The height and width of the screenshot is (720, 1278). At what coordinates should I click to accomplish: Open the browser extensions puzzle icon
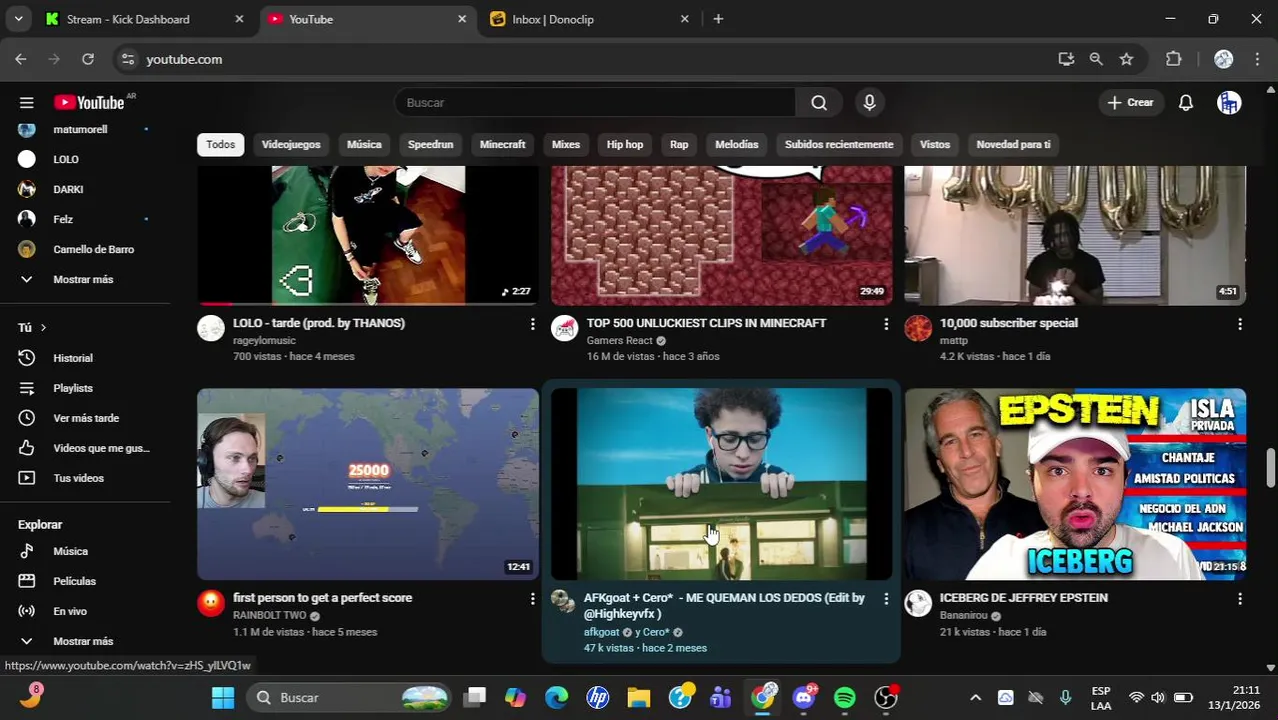tap(1174, 59)
